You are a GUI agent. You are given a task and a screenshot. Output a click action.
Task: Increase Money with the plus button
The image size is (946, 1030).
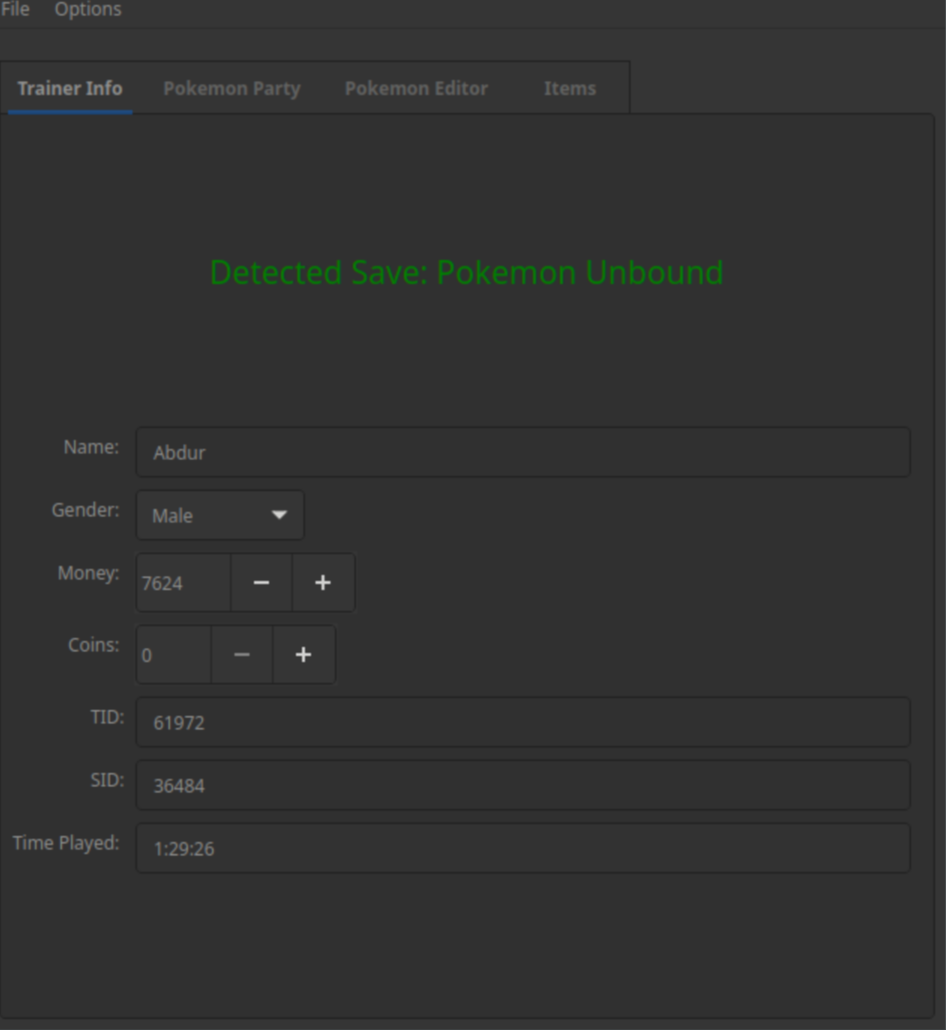(x=323, y=583)
